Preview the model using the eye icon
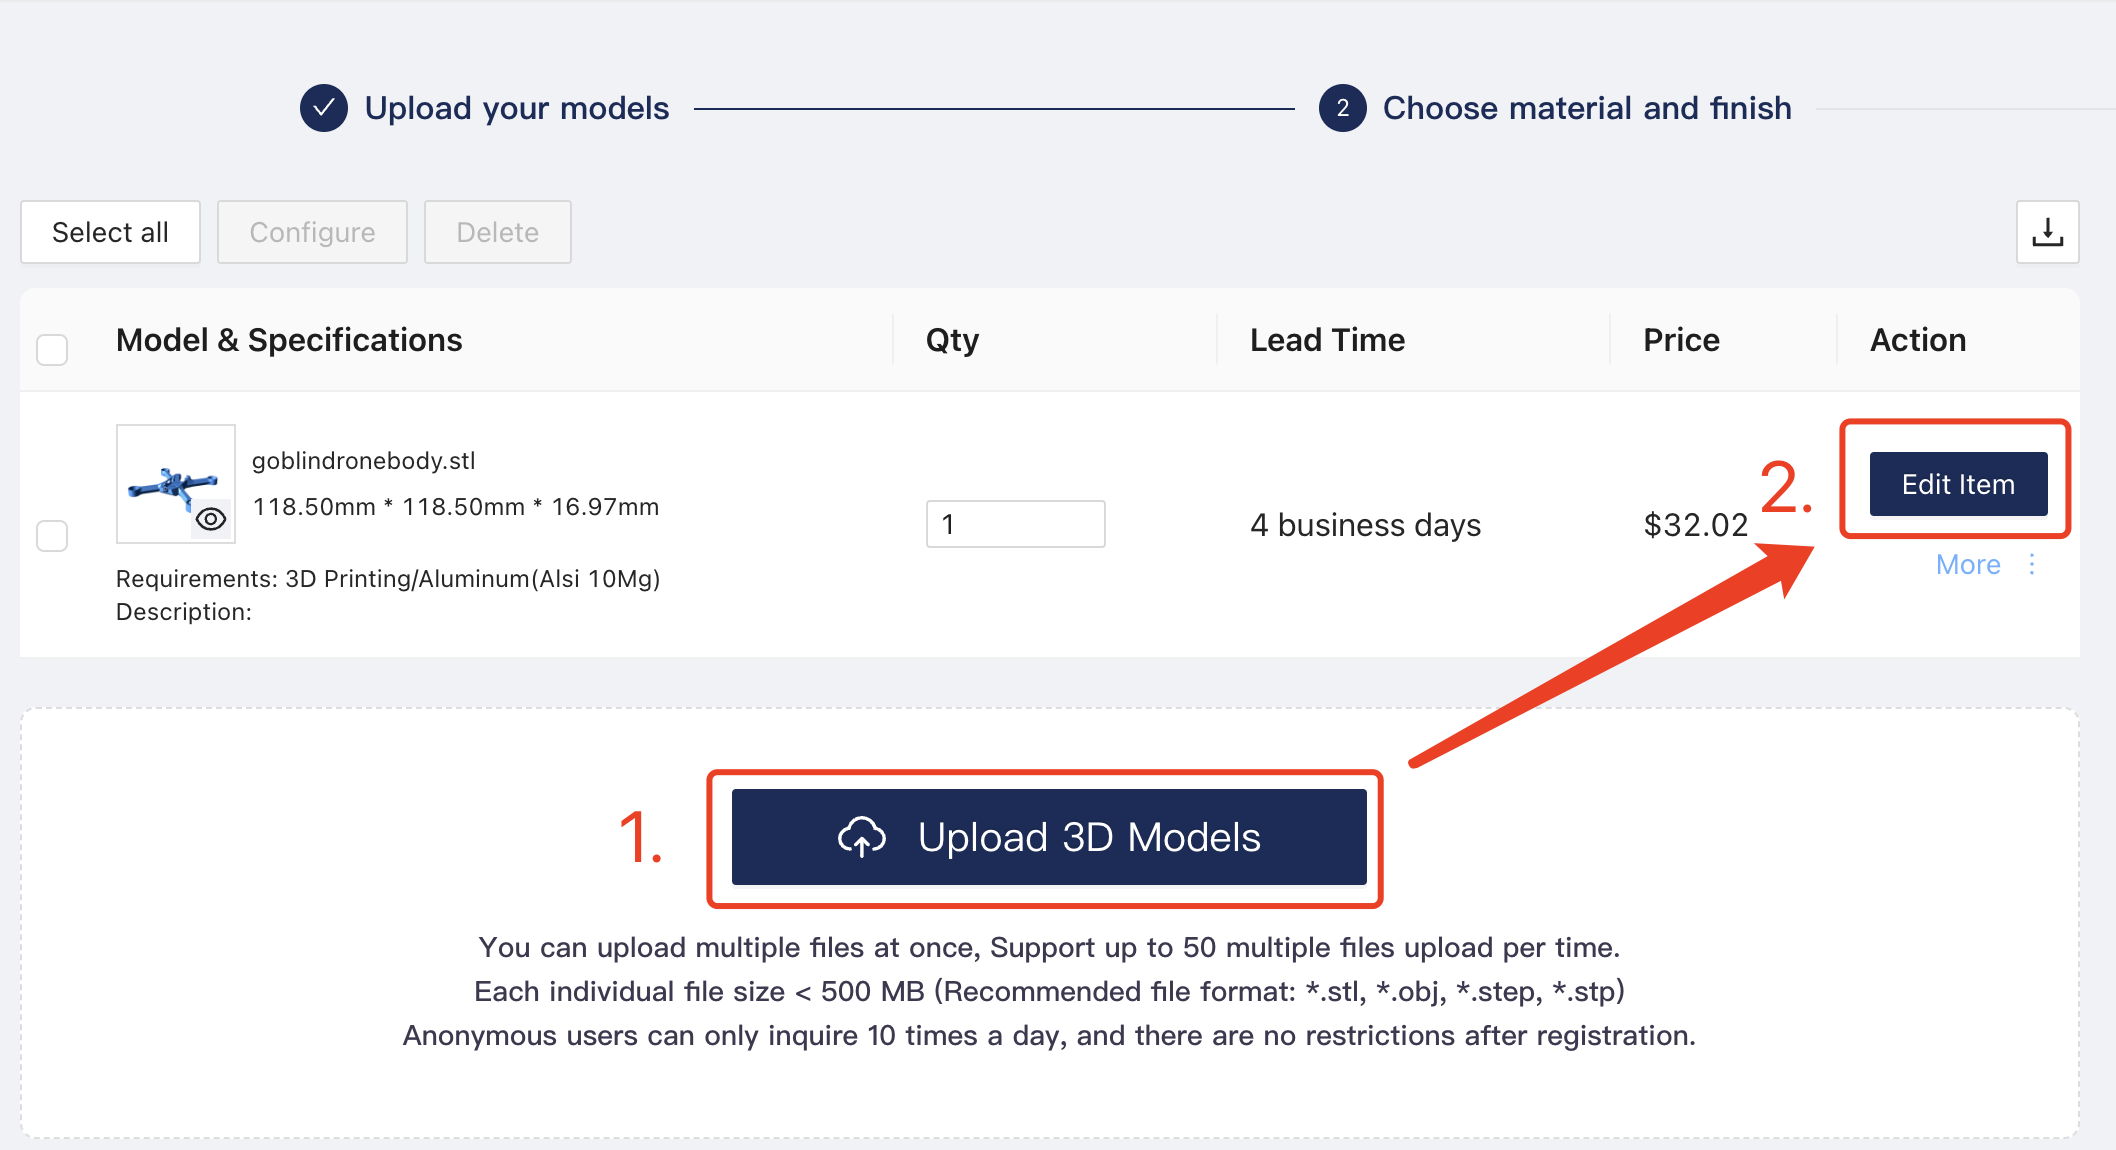Viewport: 2116px width, 1150px height. pyautogui.click(x=212, y=519)
